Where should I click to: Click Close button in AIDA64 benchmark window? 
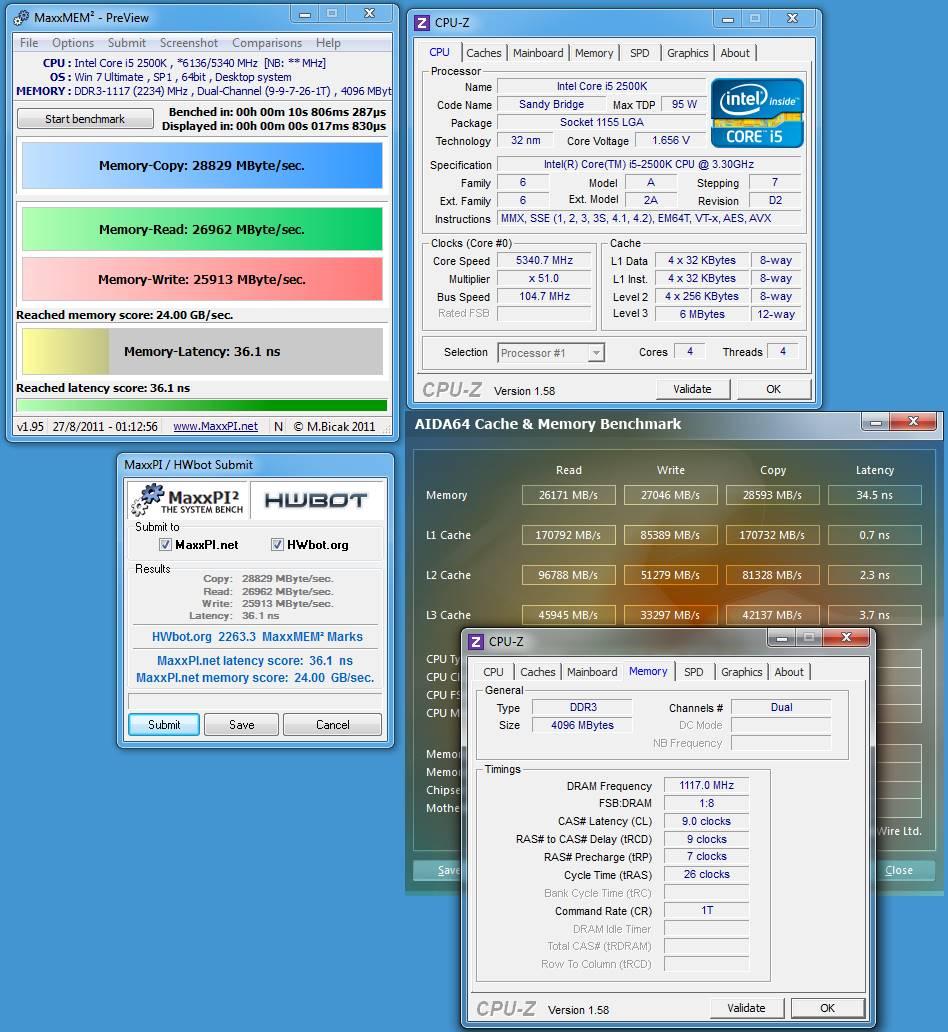(x=899, y=870)
